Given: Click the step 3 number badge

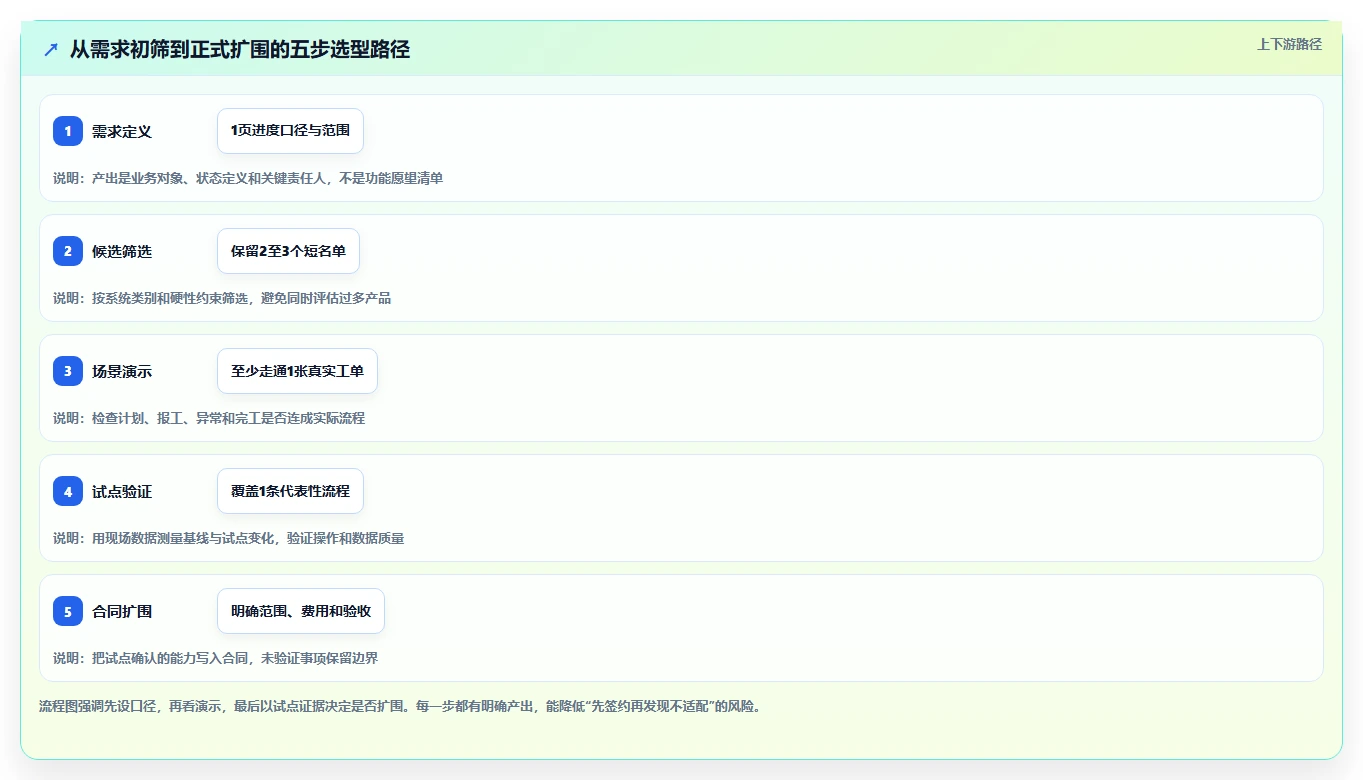Looking at the screenshot, I should pos(68,371).
